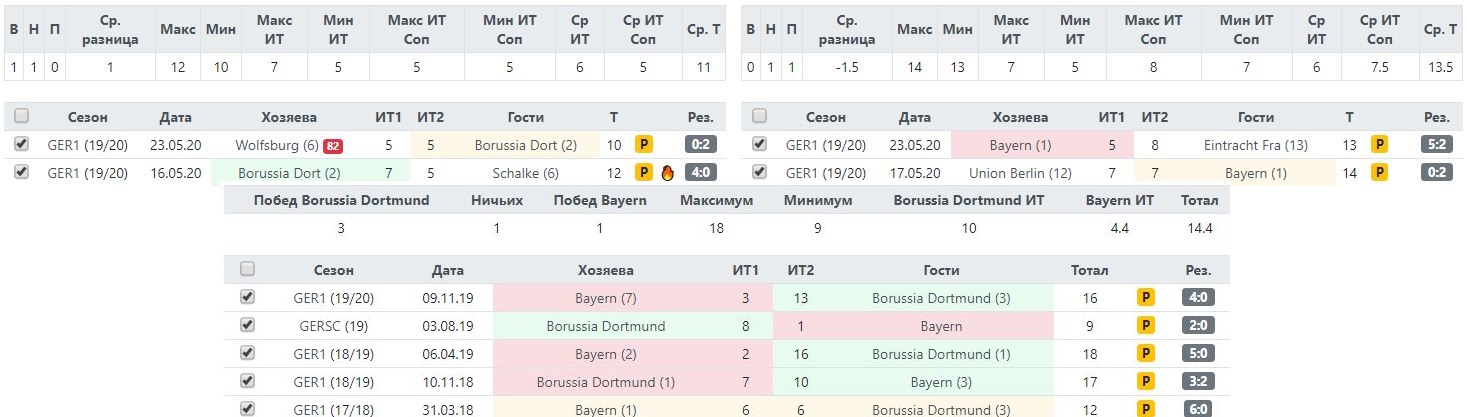1467x417 pixels.
Task: Open the 5:2 result badge for Bayern–Eintracht
Action: (1437, 145)
